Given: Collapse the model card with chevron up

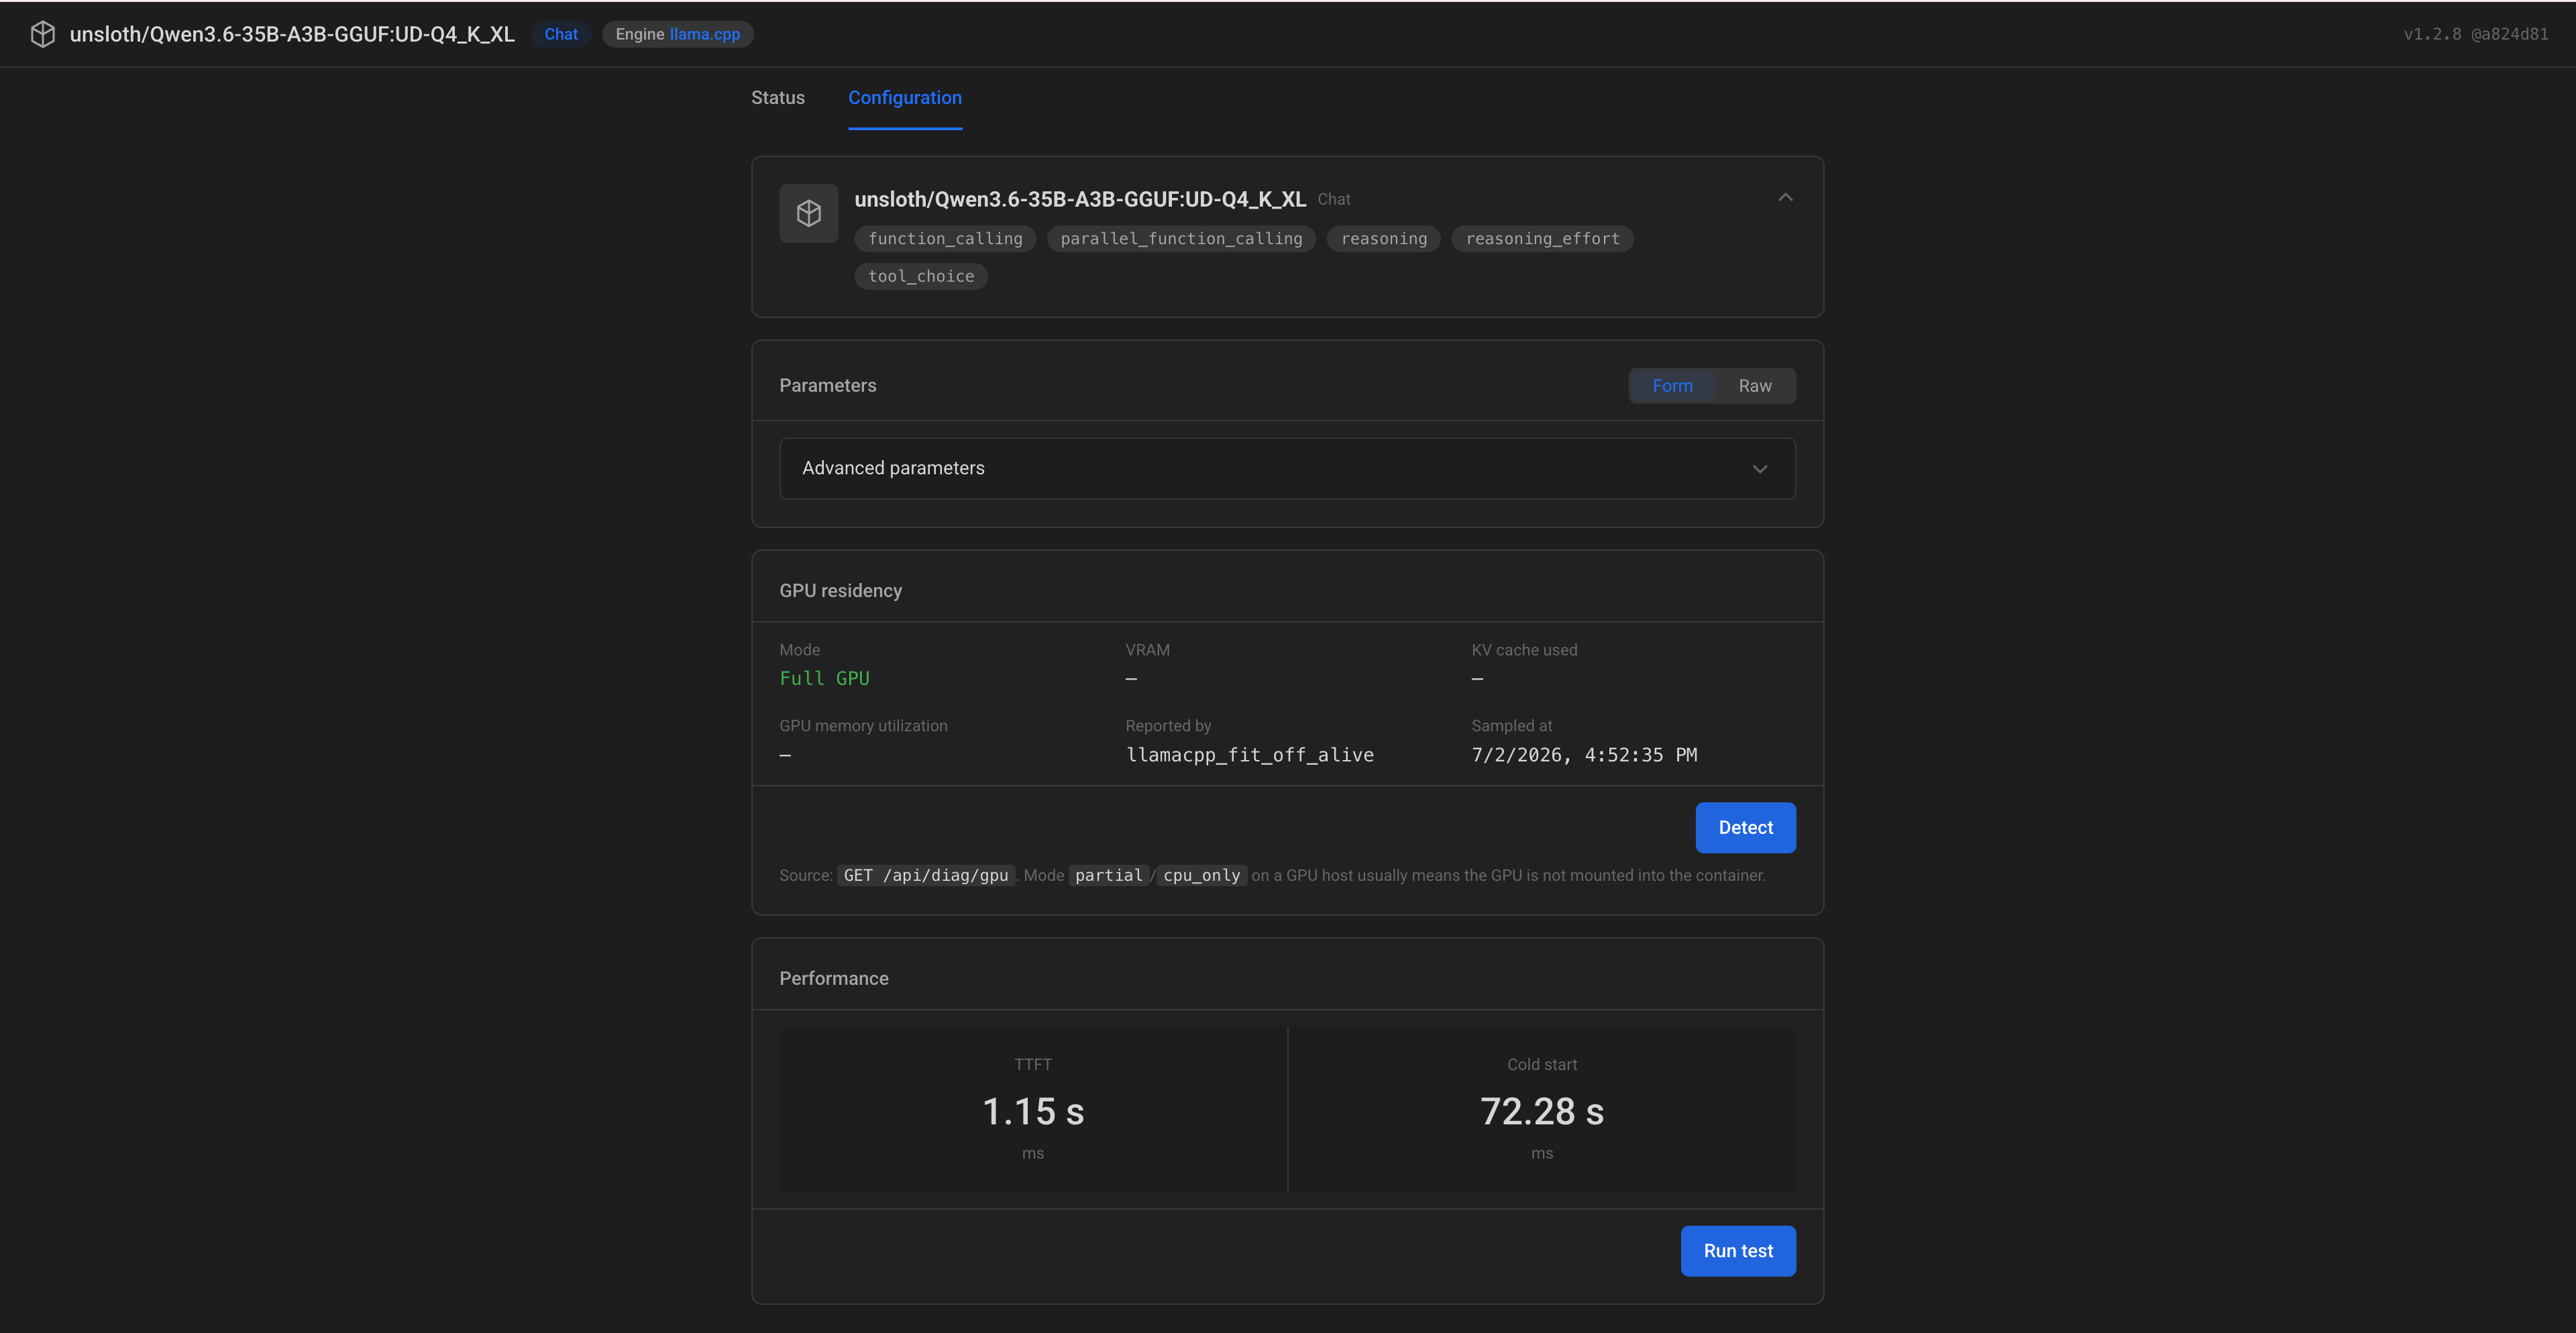Looking at the screenshot, I should (1785, 198).
